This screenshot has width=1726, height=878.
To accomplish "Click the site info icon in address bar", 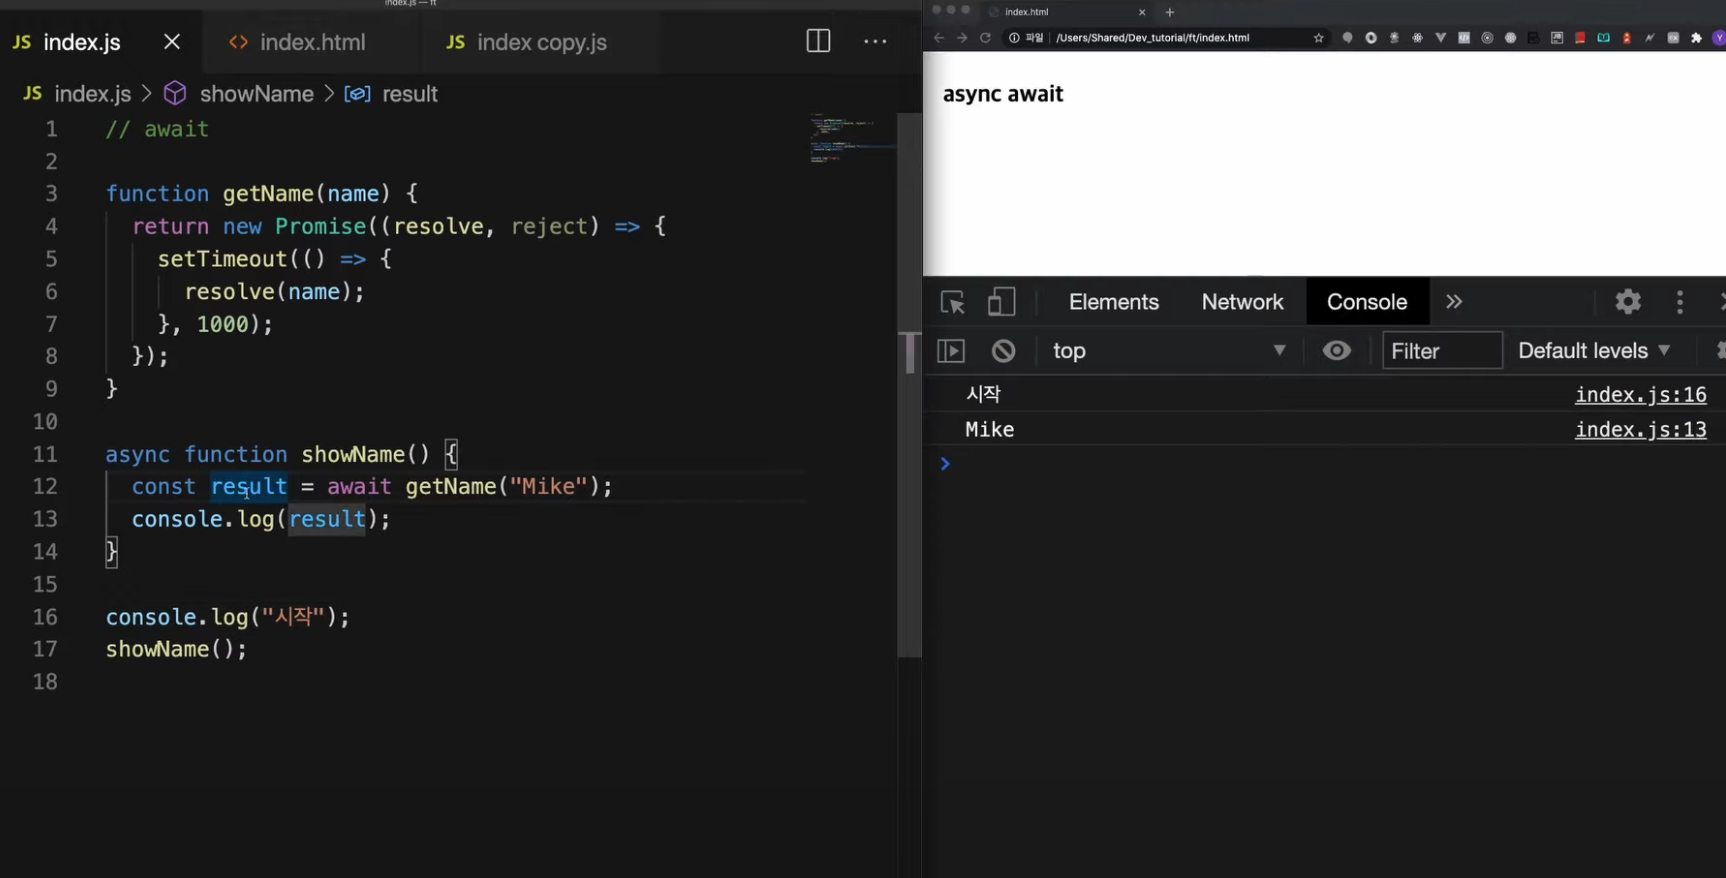I will 1014,38.
